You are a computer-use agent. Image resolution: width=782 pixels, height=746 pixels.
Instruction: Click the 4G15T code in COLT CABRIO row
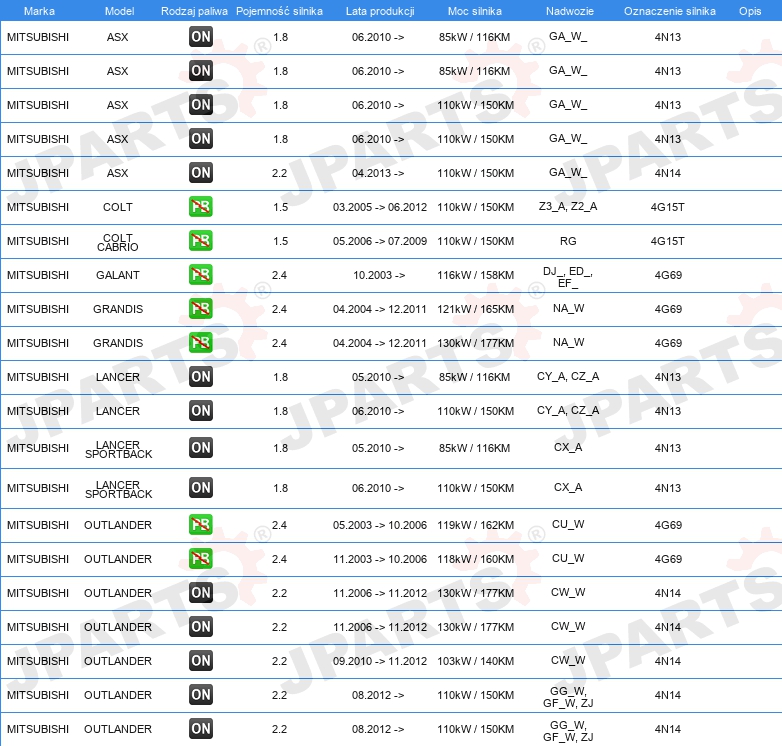pyautogui.click(x=668, y=241)
